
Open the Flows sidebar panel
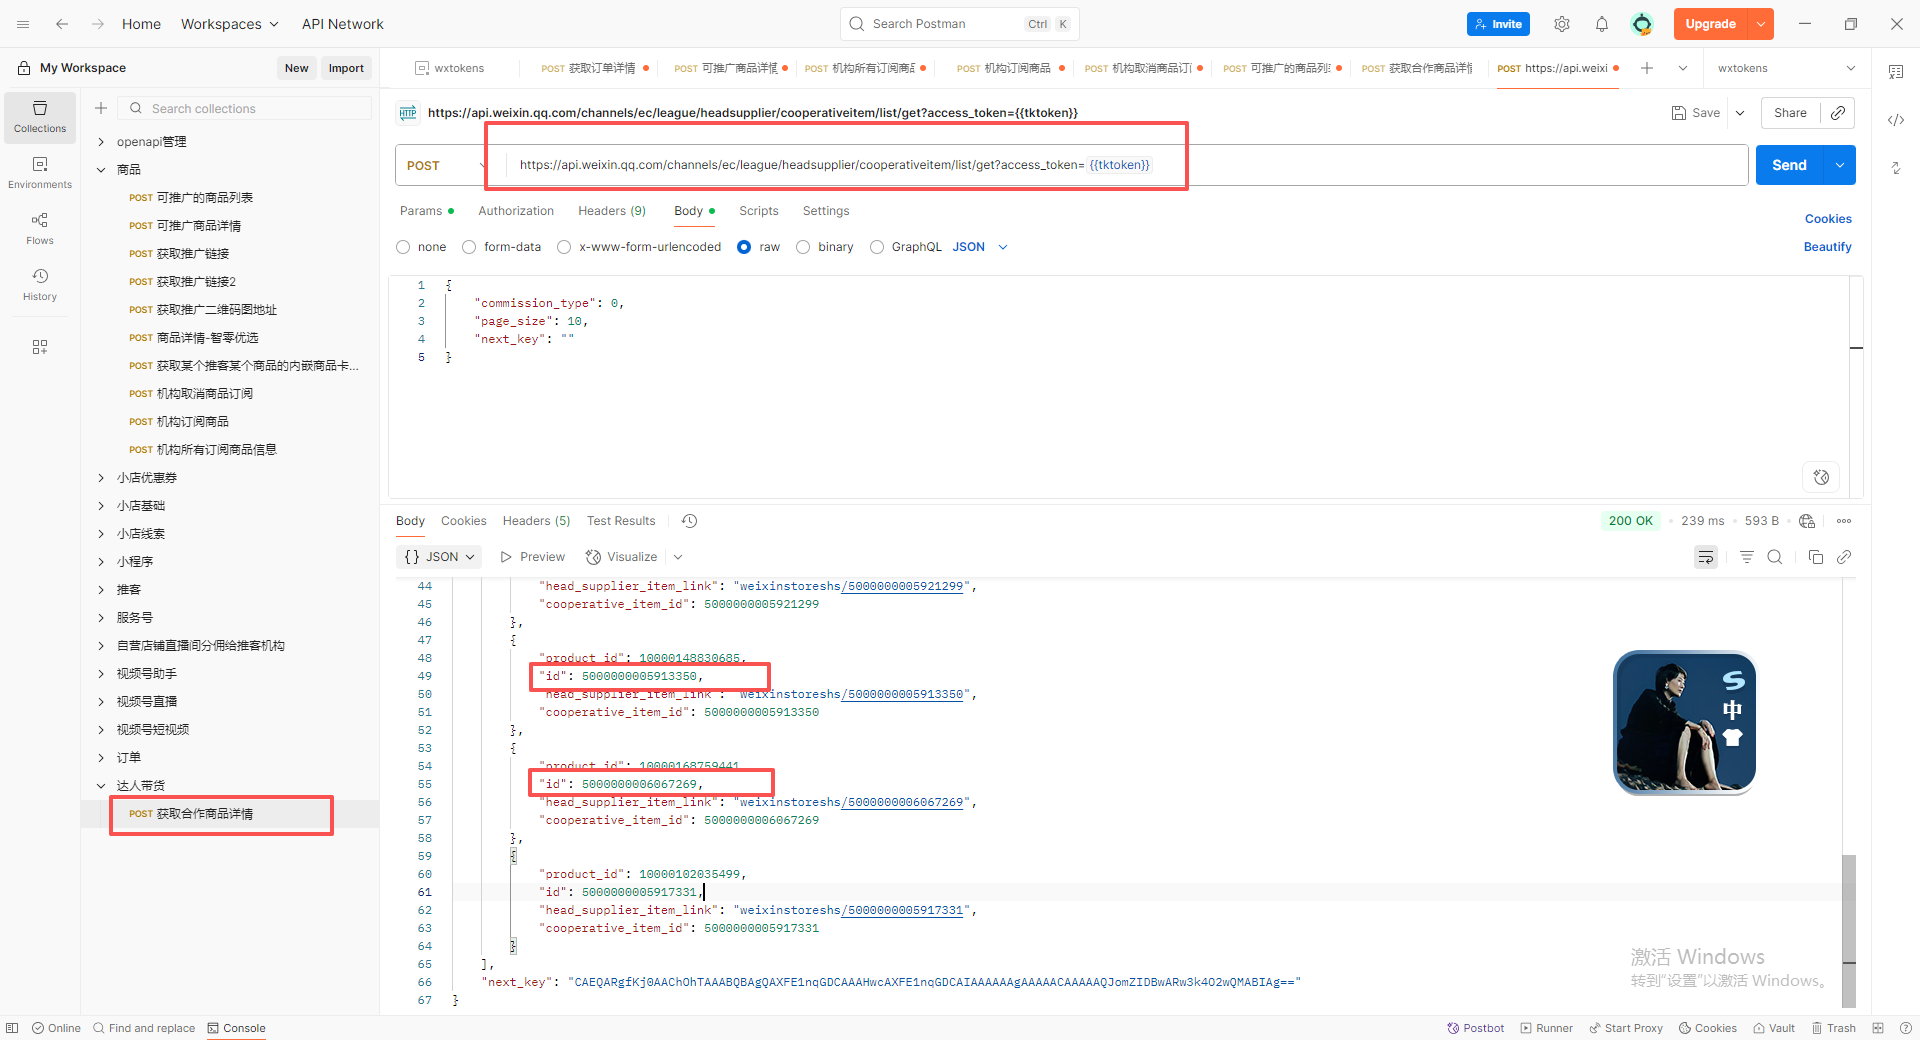(40, 228)
